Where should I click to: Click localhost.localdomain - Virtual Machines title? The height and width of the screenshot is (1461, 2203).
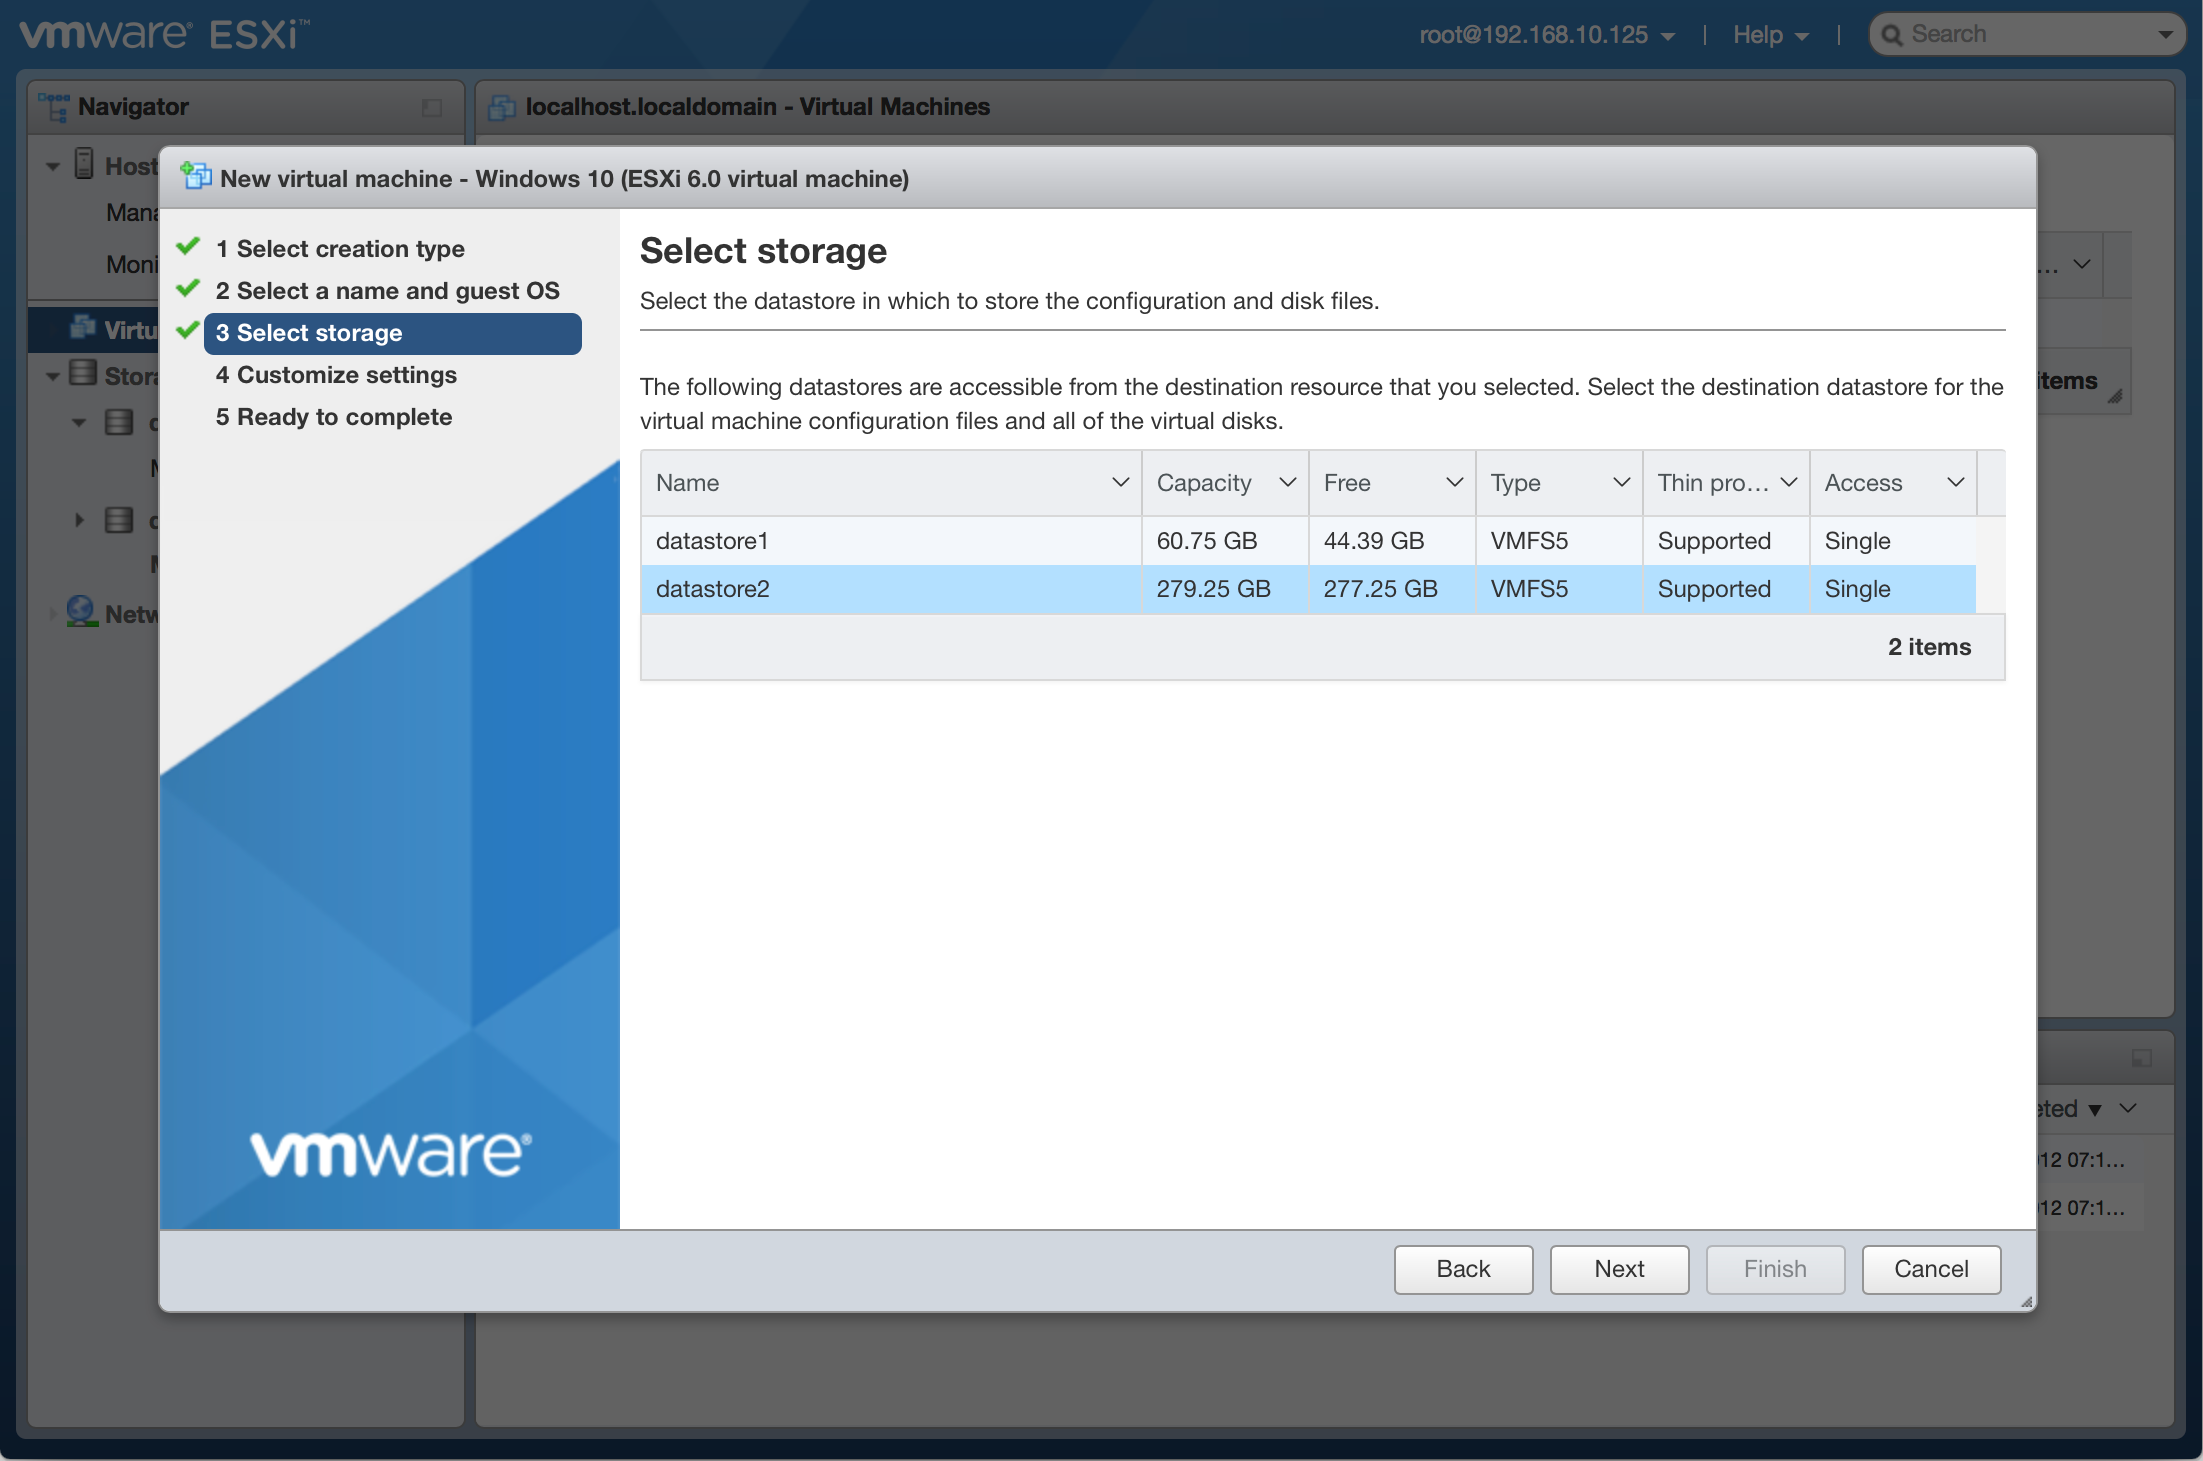point(757,107)
